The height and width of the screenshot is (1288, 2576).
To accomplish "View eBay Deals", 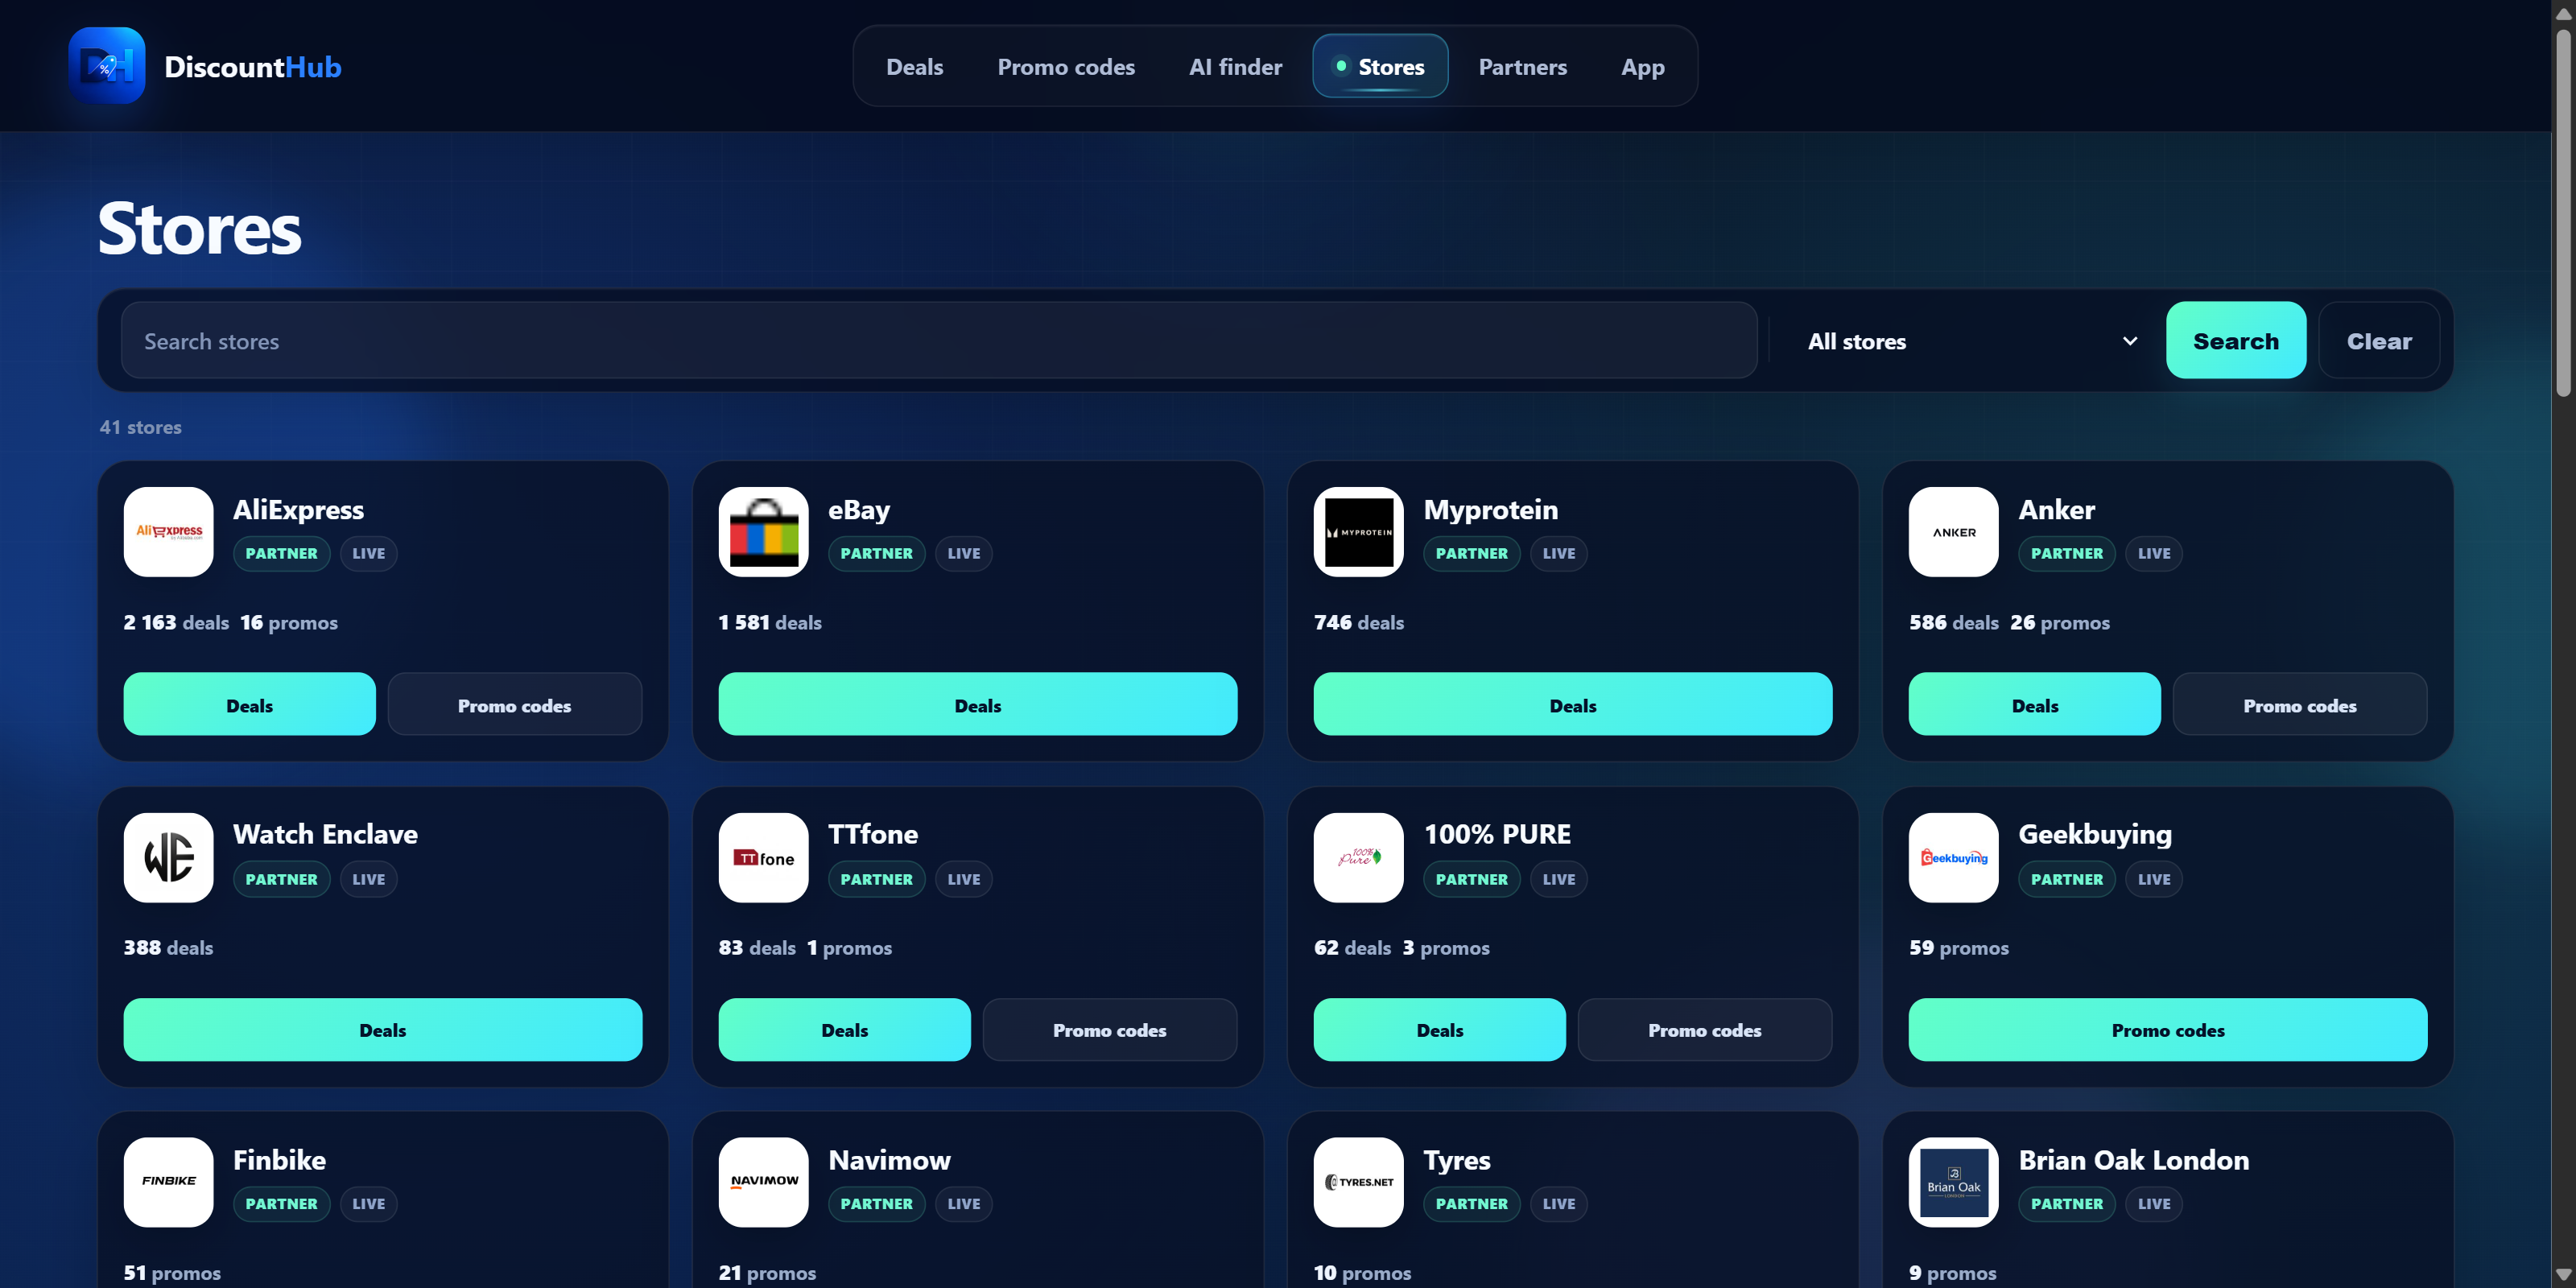I will click(977, 705).
